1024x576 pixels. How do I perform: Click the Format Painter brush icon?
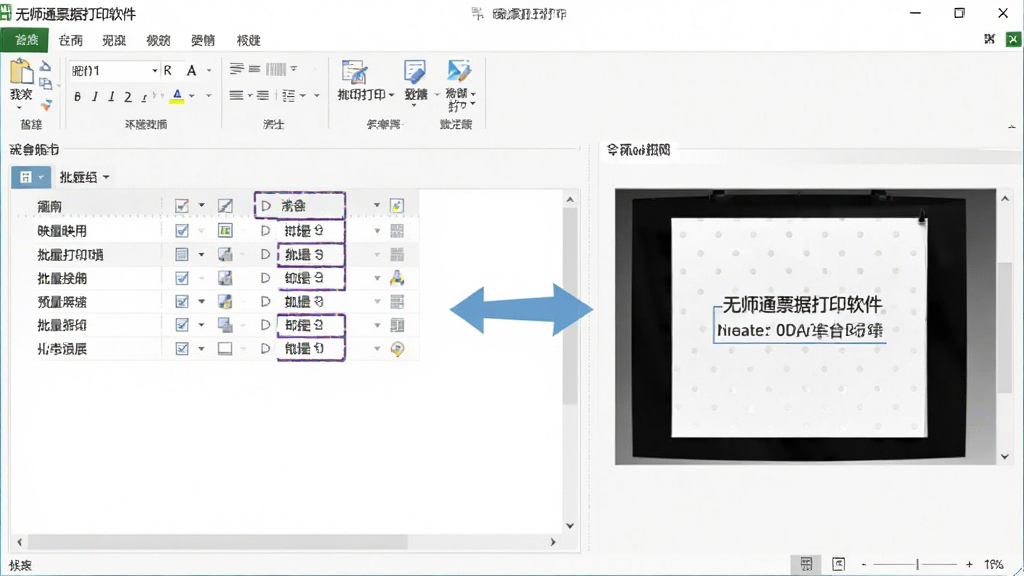(46, 104)
